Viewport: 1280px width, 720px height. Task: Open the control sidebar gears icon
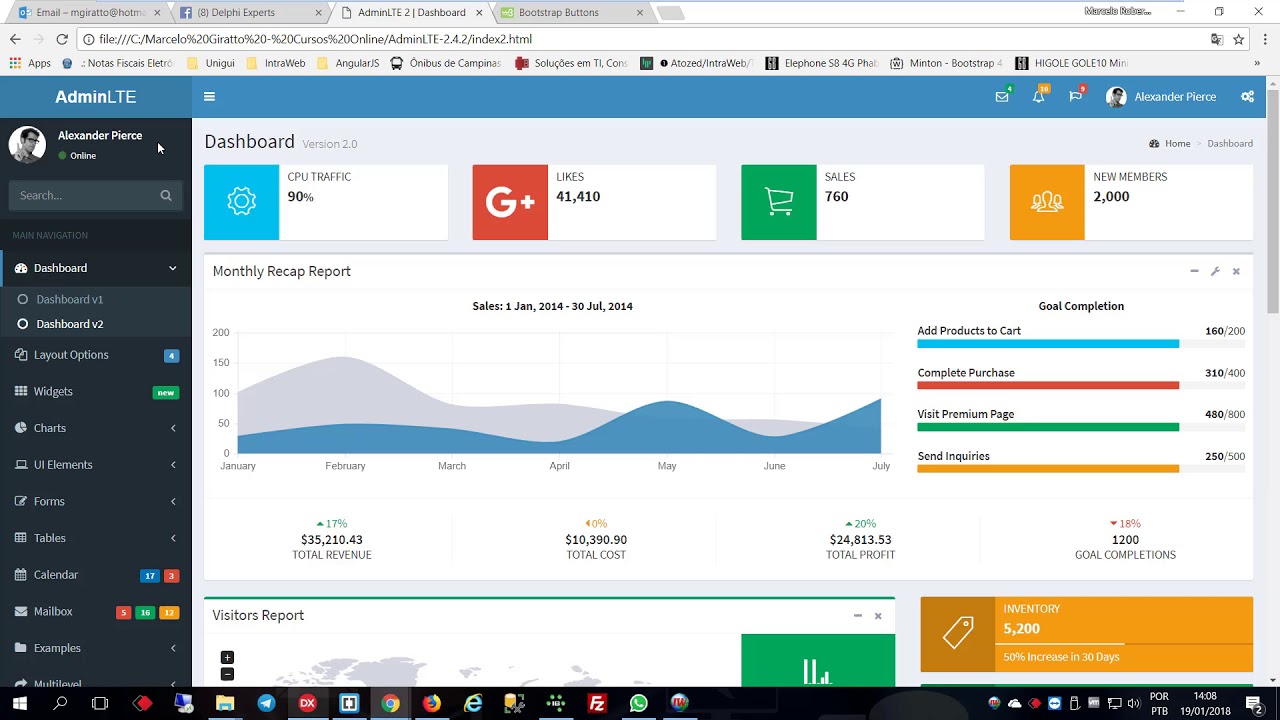pos(1247,97)
